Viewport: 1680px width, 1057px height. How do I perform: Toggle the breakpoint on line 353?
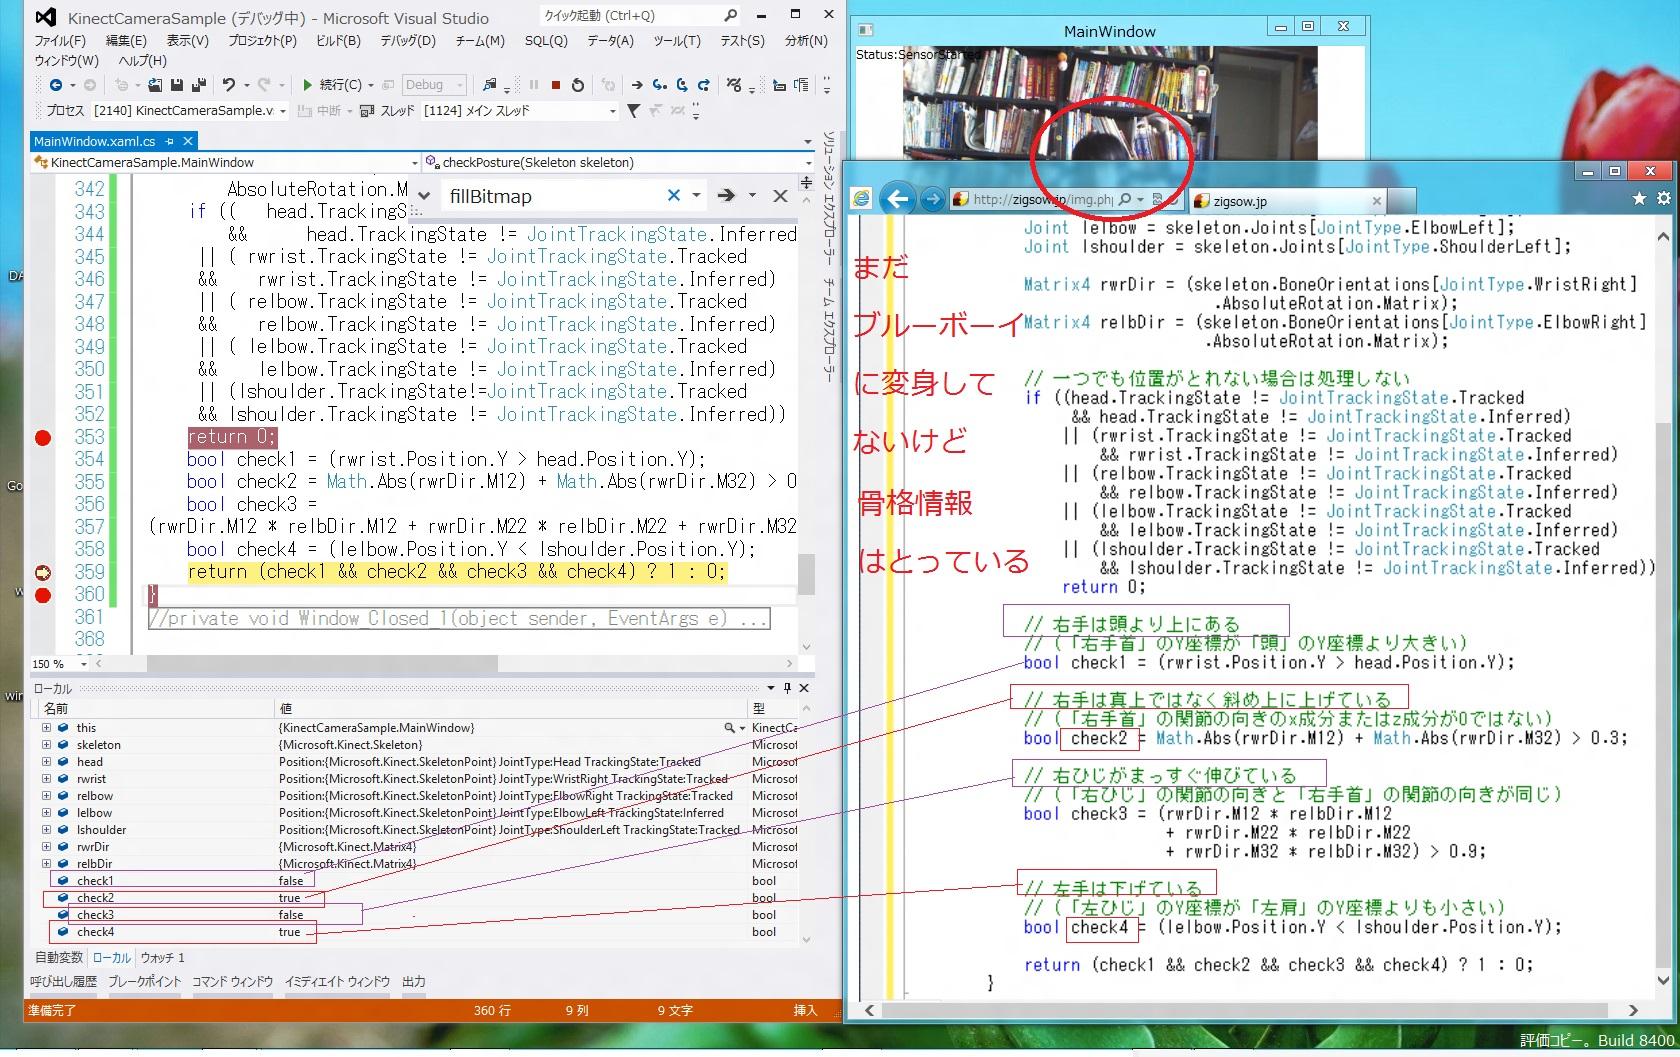43,437
